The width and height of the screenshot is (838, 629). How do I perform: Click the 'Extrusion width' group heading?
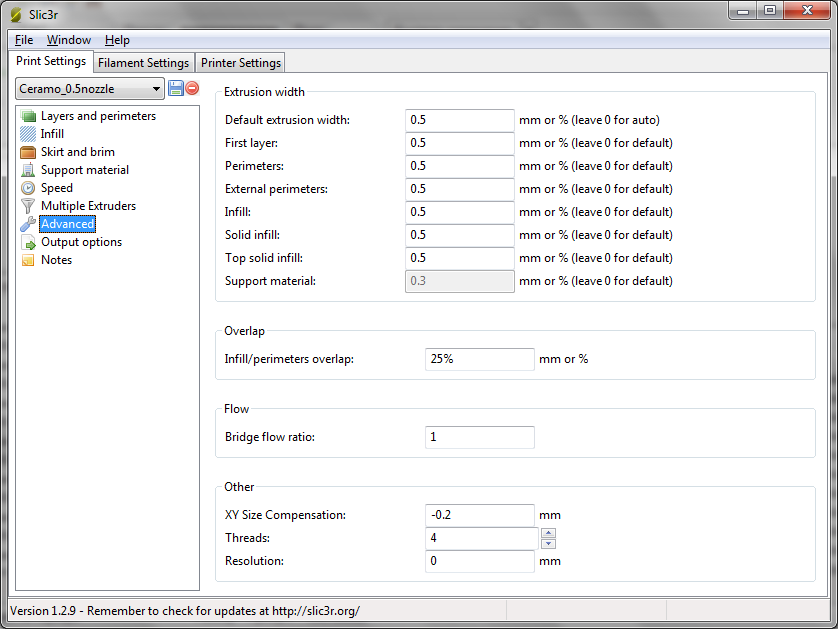[x=264, y=92]
